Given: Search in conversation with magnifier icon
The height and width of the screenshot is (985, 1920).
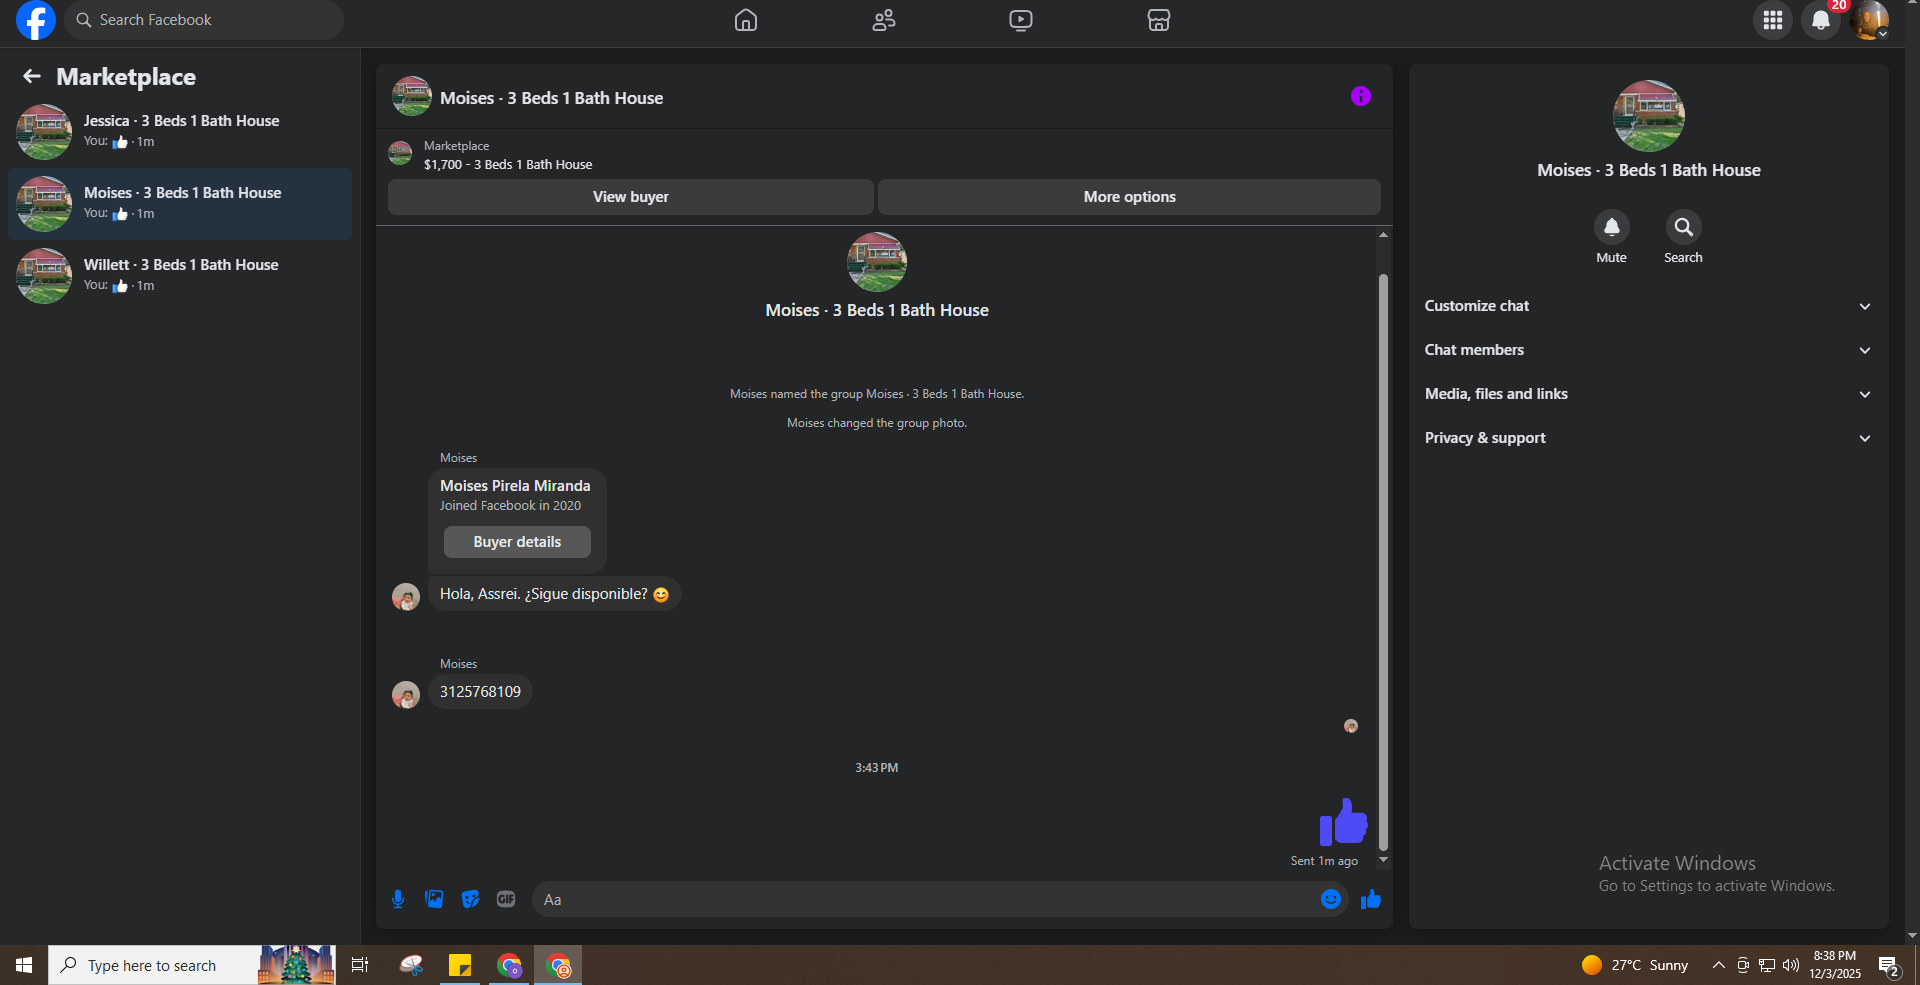Looking at the screenshot, I should coord(1684,227).
